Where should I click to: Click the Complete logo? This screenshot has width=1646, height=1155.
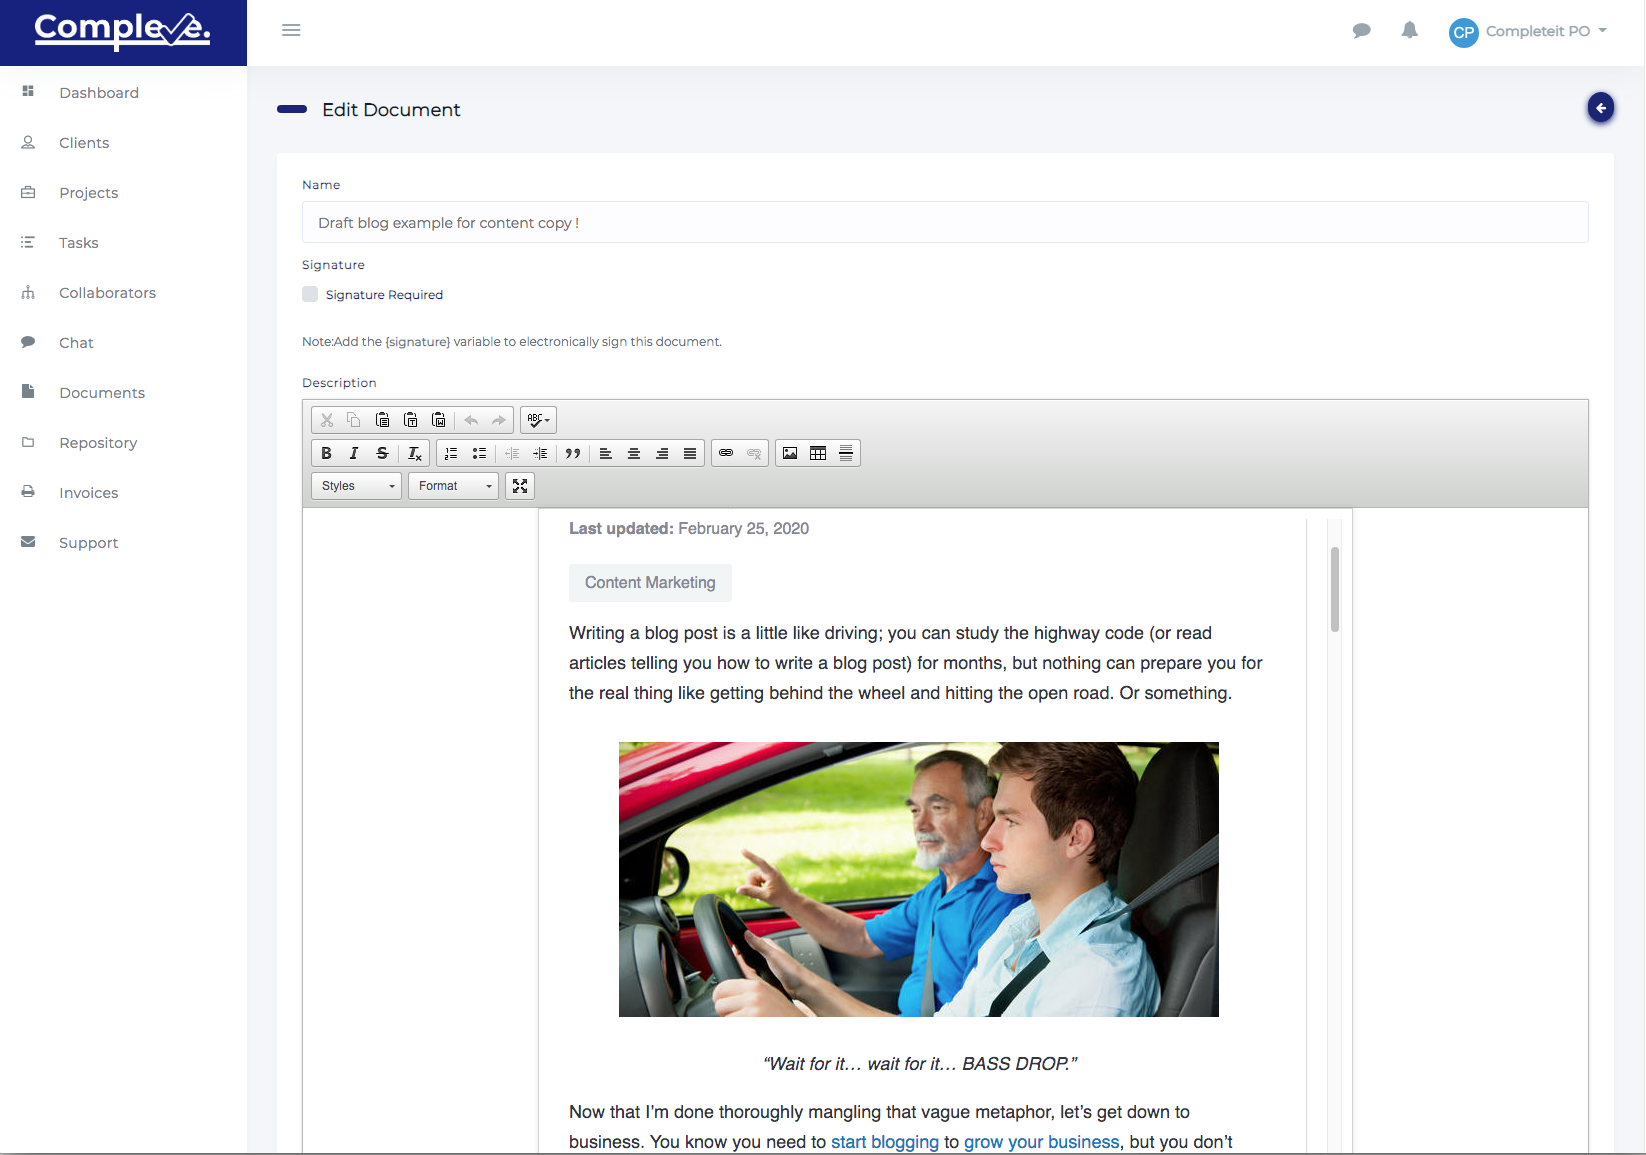(x=123, y=30)
